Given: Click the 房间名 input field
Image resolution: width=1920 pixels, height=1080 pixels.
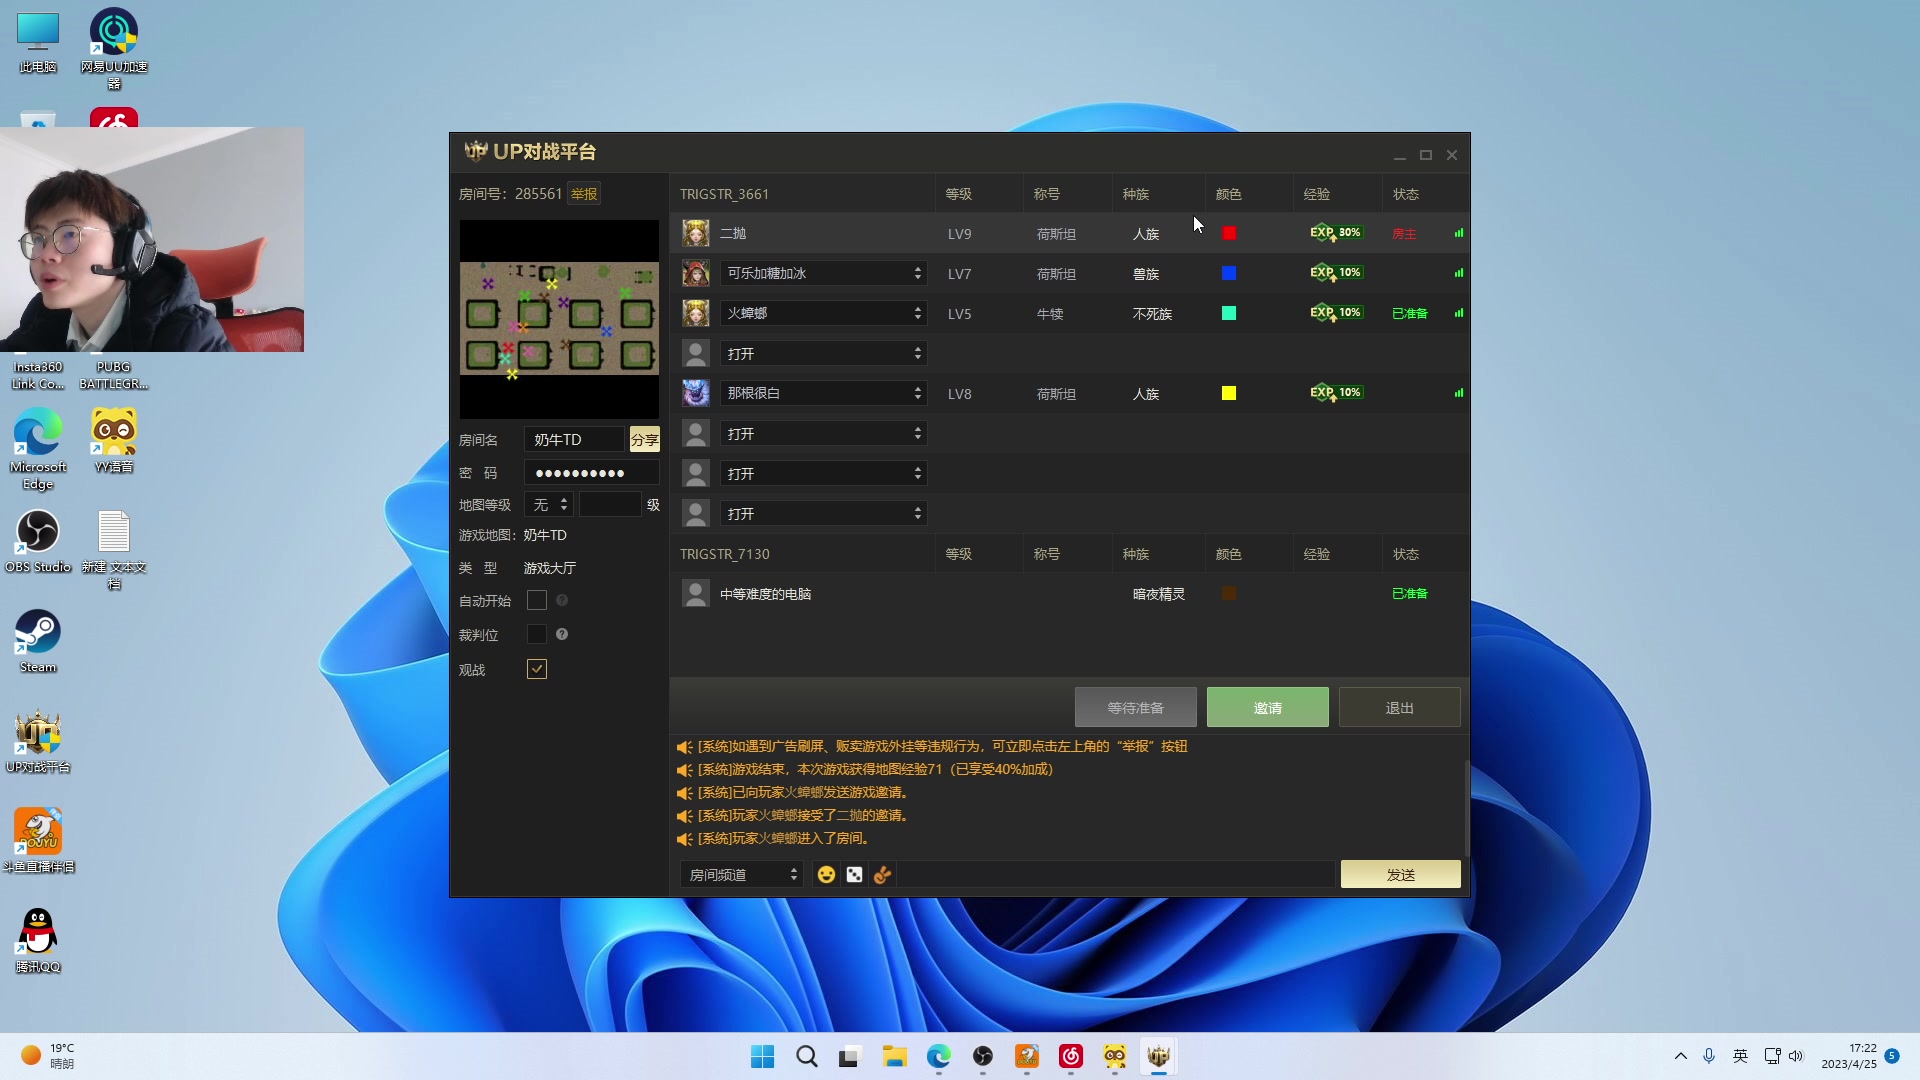Looking at the screenshot, I should click(574, 440).
